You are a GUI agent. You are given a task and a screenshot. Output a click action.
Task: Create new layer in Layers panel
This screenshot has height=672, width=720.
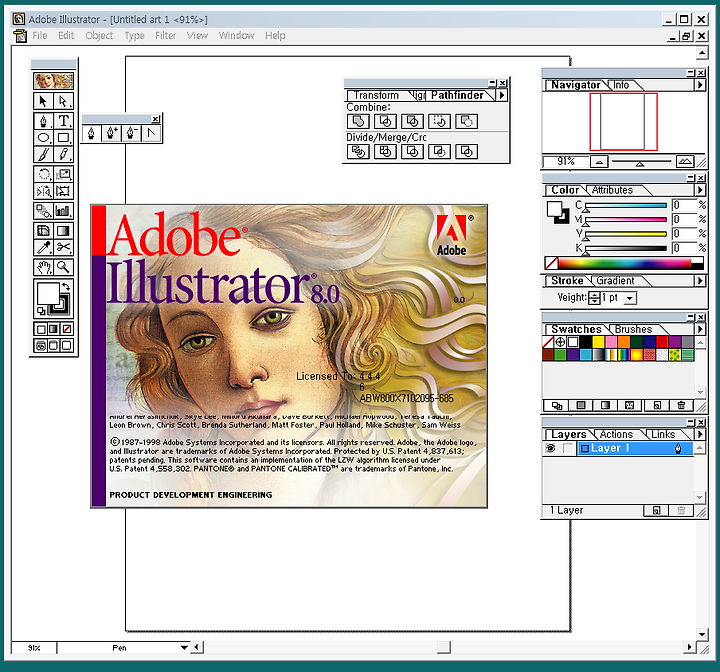pos(657,510)
